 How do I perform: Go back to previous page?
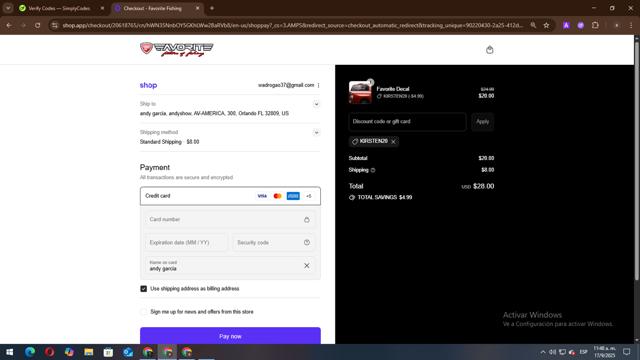coord(9,25)
